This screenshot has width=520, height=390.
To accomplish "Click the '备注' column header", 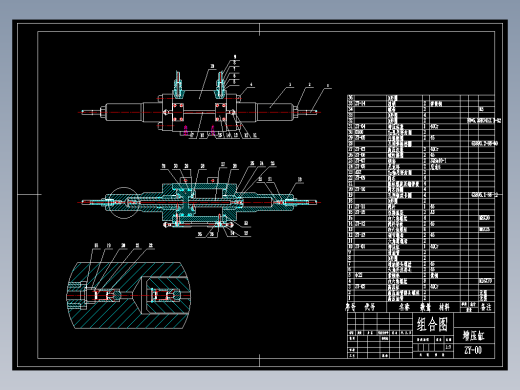I will coord(486,307).
